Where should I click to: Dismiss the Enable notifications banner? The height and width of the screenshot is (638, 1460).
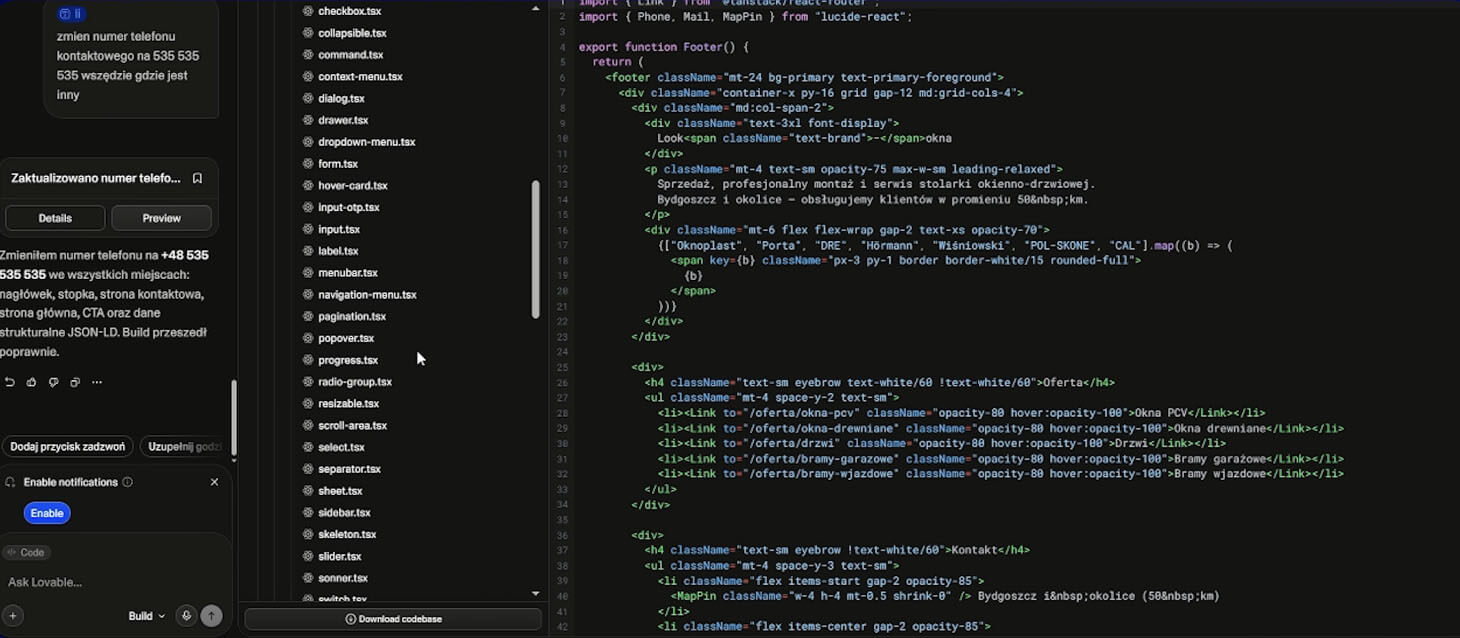(x=214, y=482)
